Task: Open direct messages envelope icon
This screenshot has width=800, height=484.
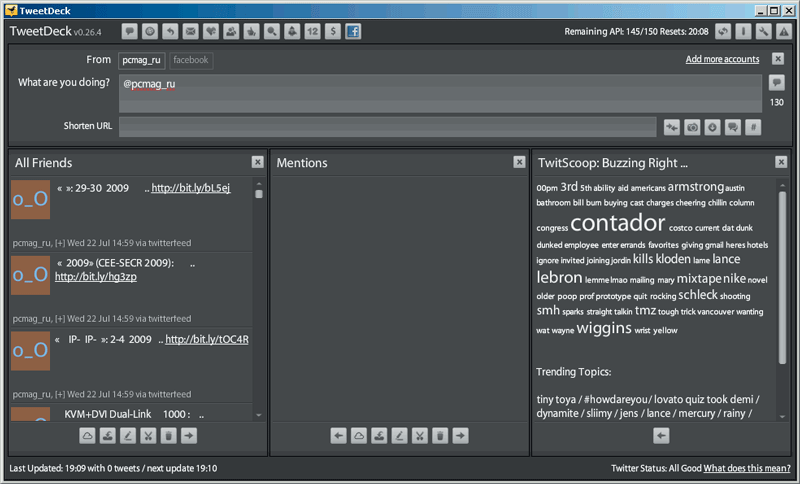Action: click(190, 31)
